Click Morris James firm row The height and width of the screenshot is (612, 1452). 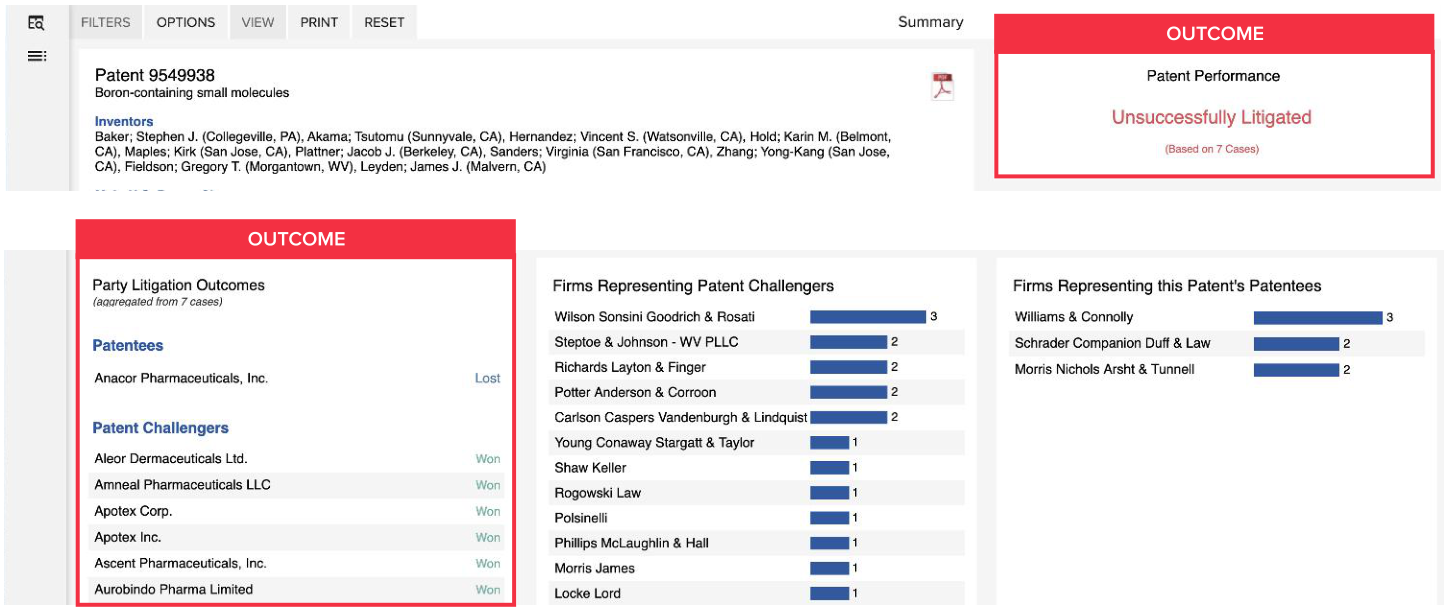758,568
